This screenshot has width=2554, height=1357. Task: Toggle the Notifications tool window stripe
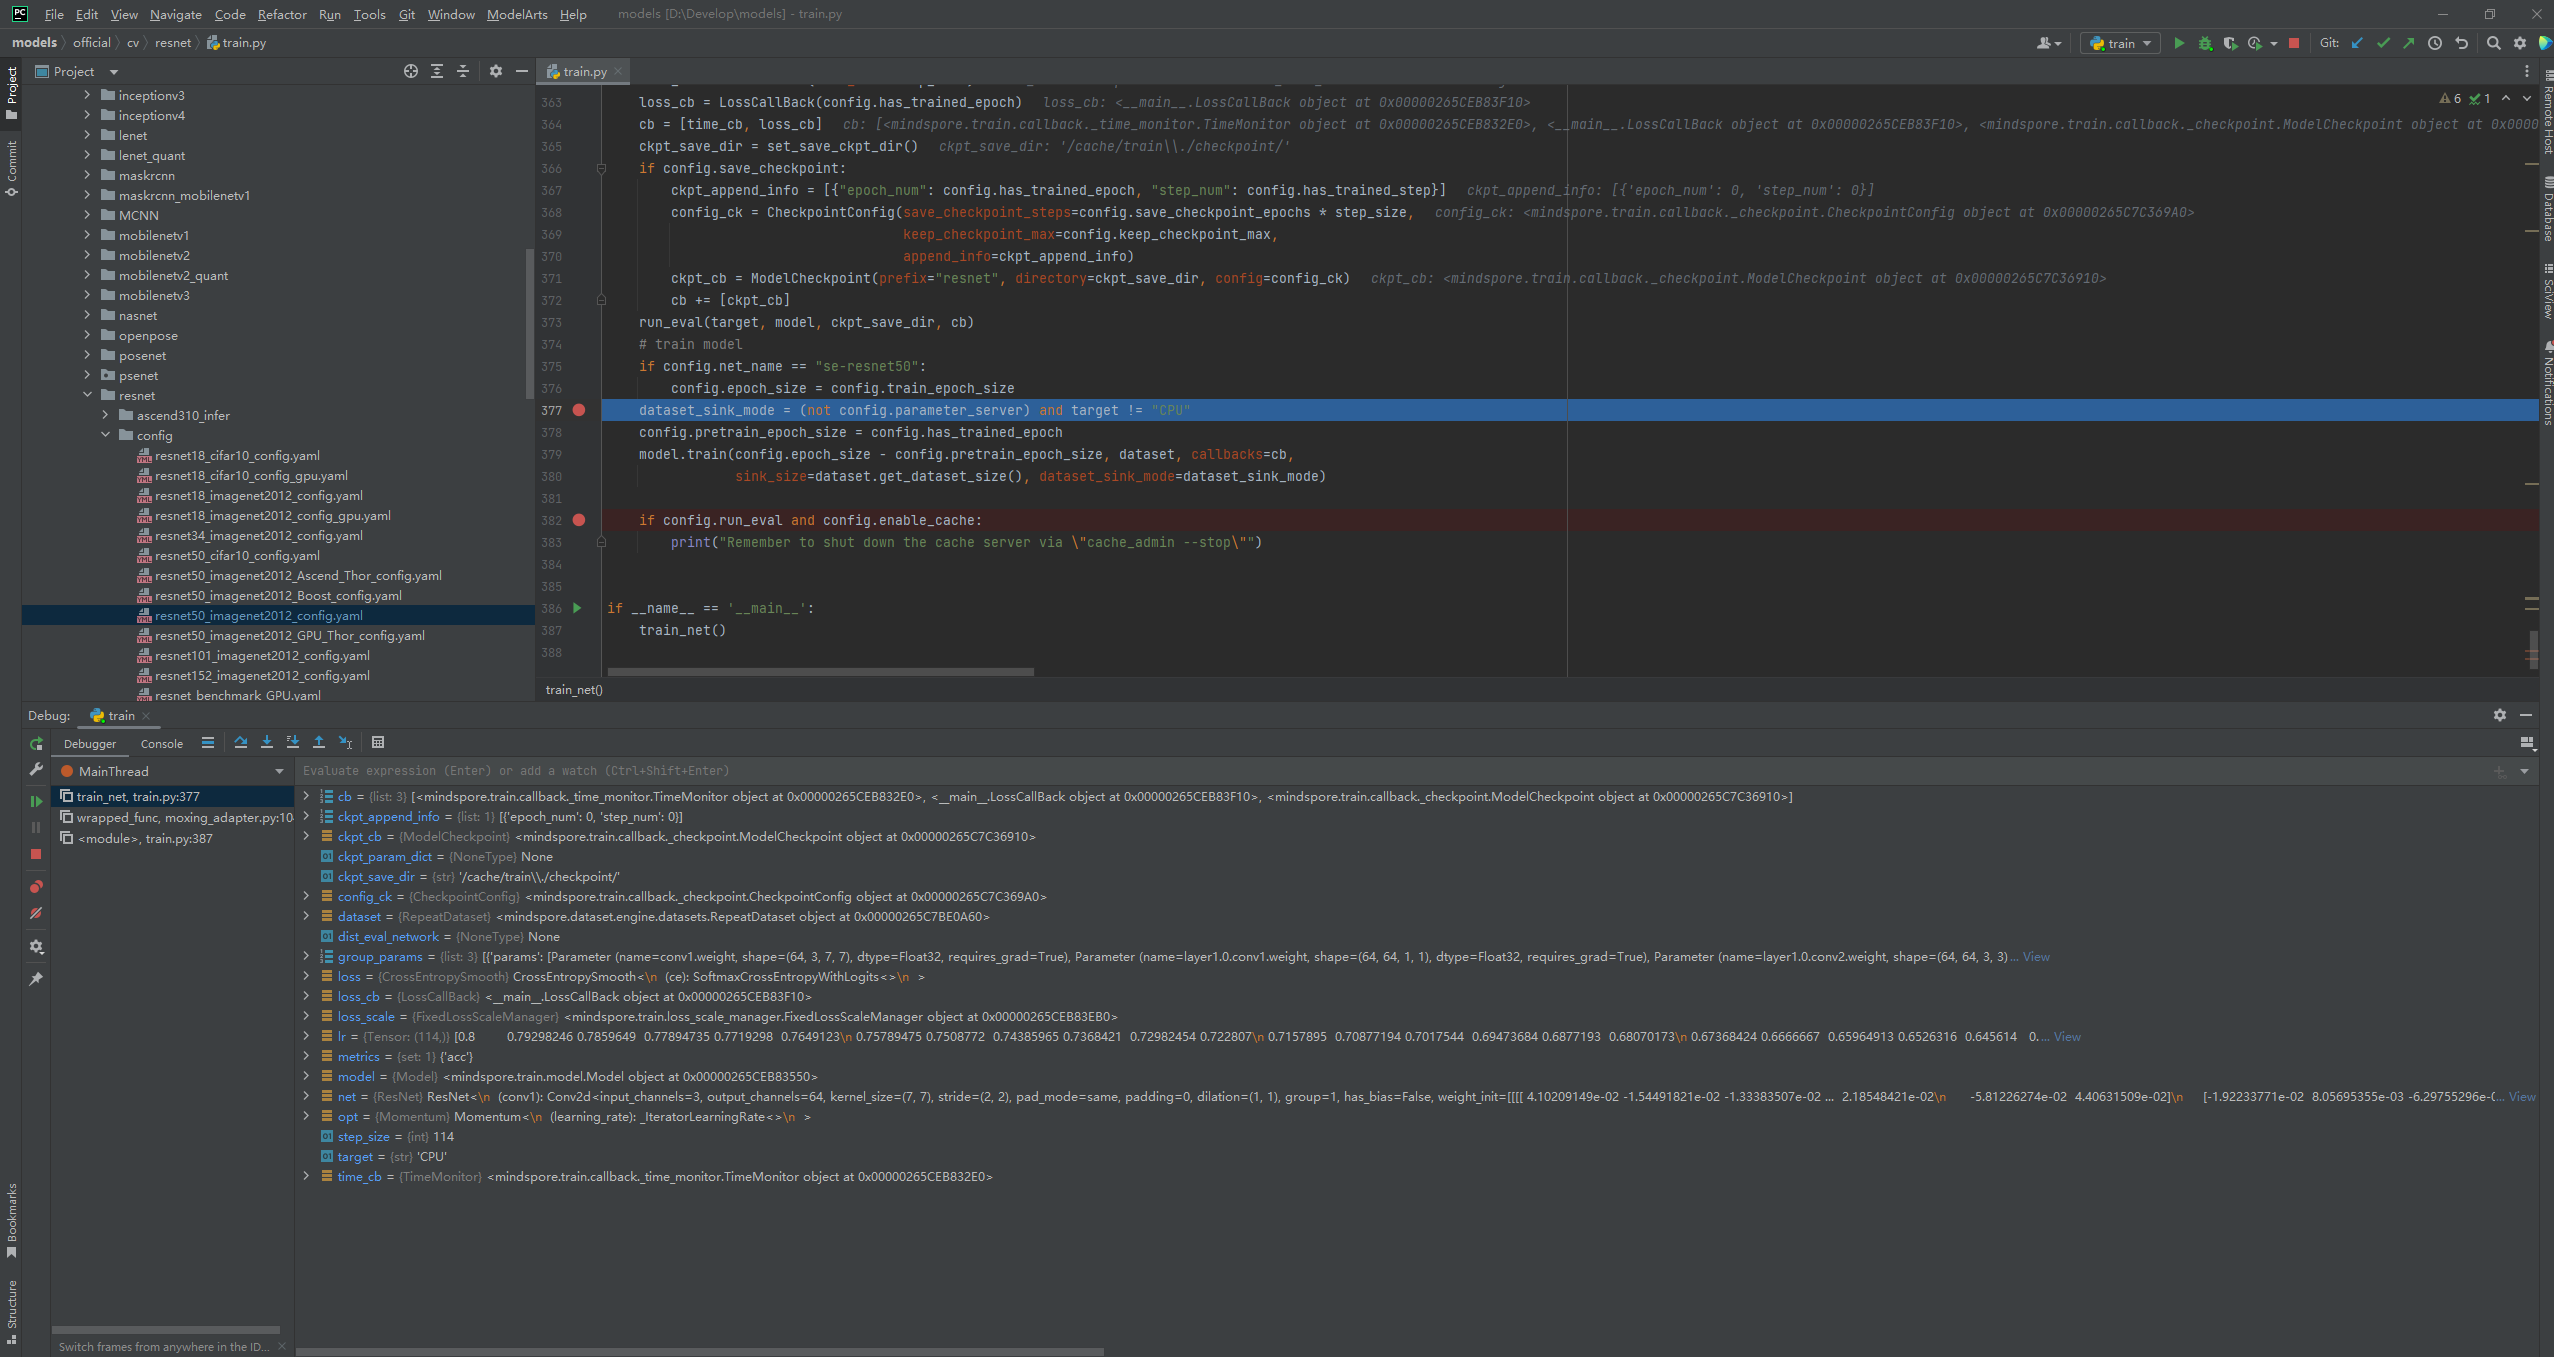pos(2546,384)
